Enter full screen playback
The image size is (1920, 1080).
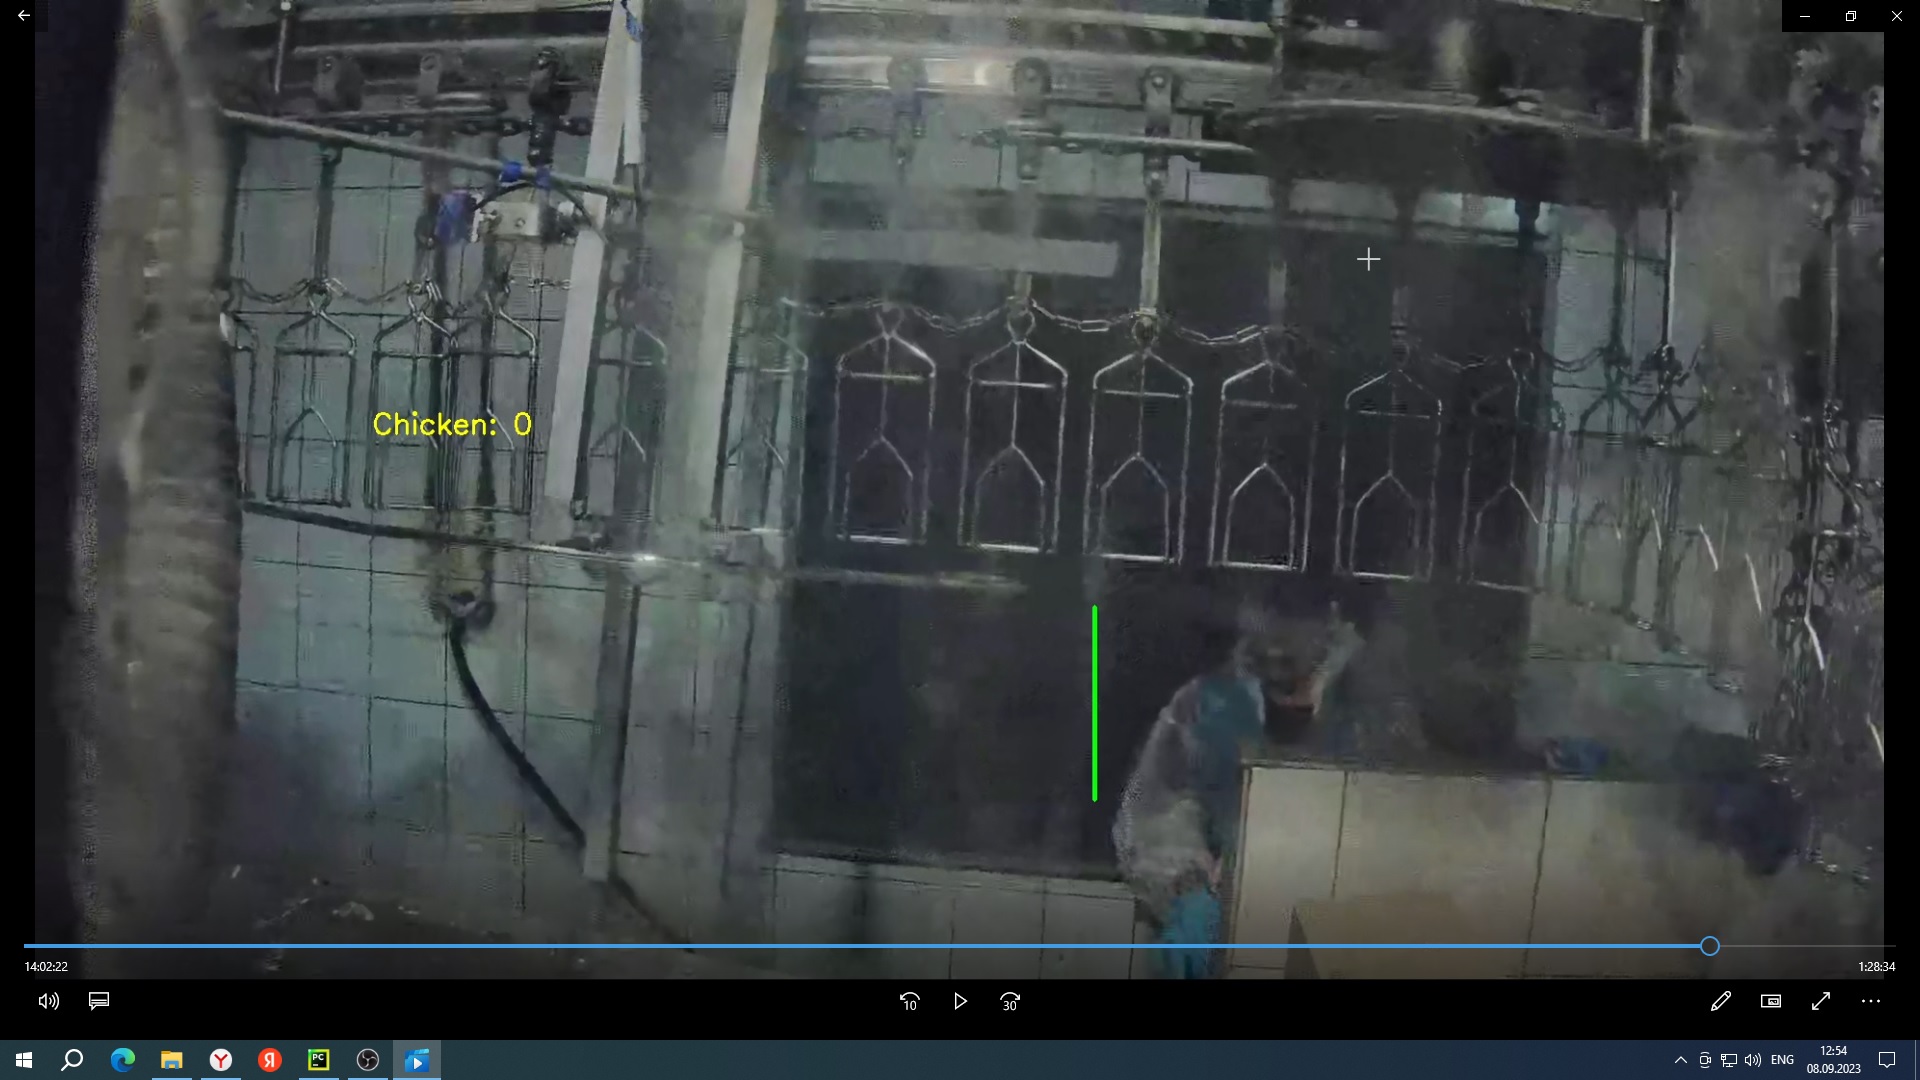1821,1001
